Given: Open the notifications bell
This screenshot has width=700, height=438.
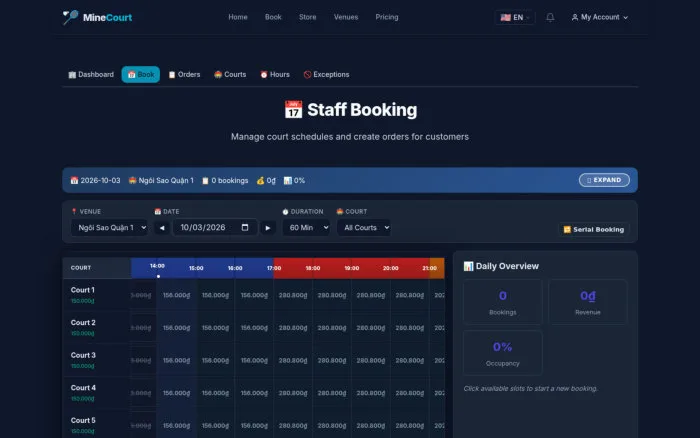Looking at the screenshot, I should (550, 17).
